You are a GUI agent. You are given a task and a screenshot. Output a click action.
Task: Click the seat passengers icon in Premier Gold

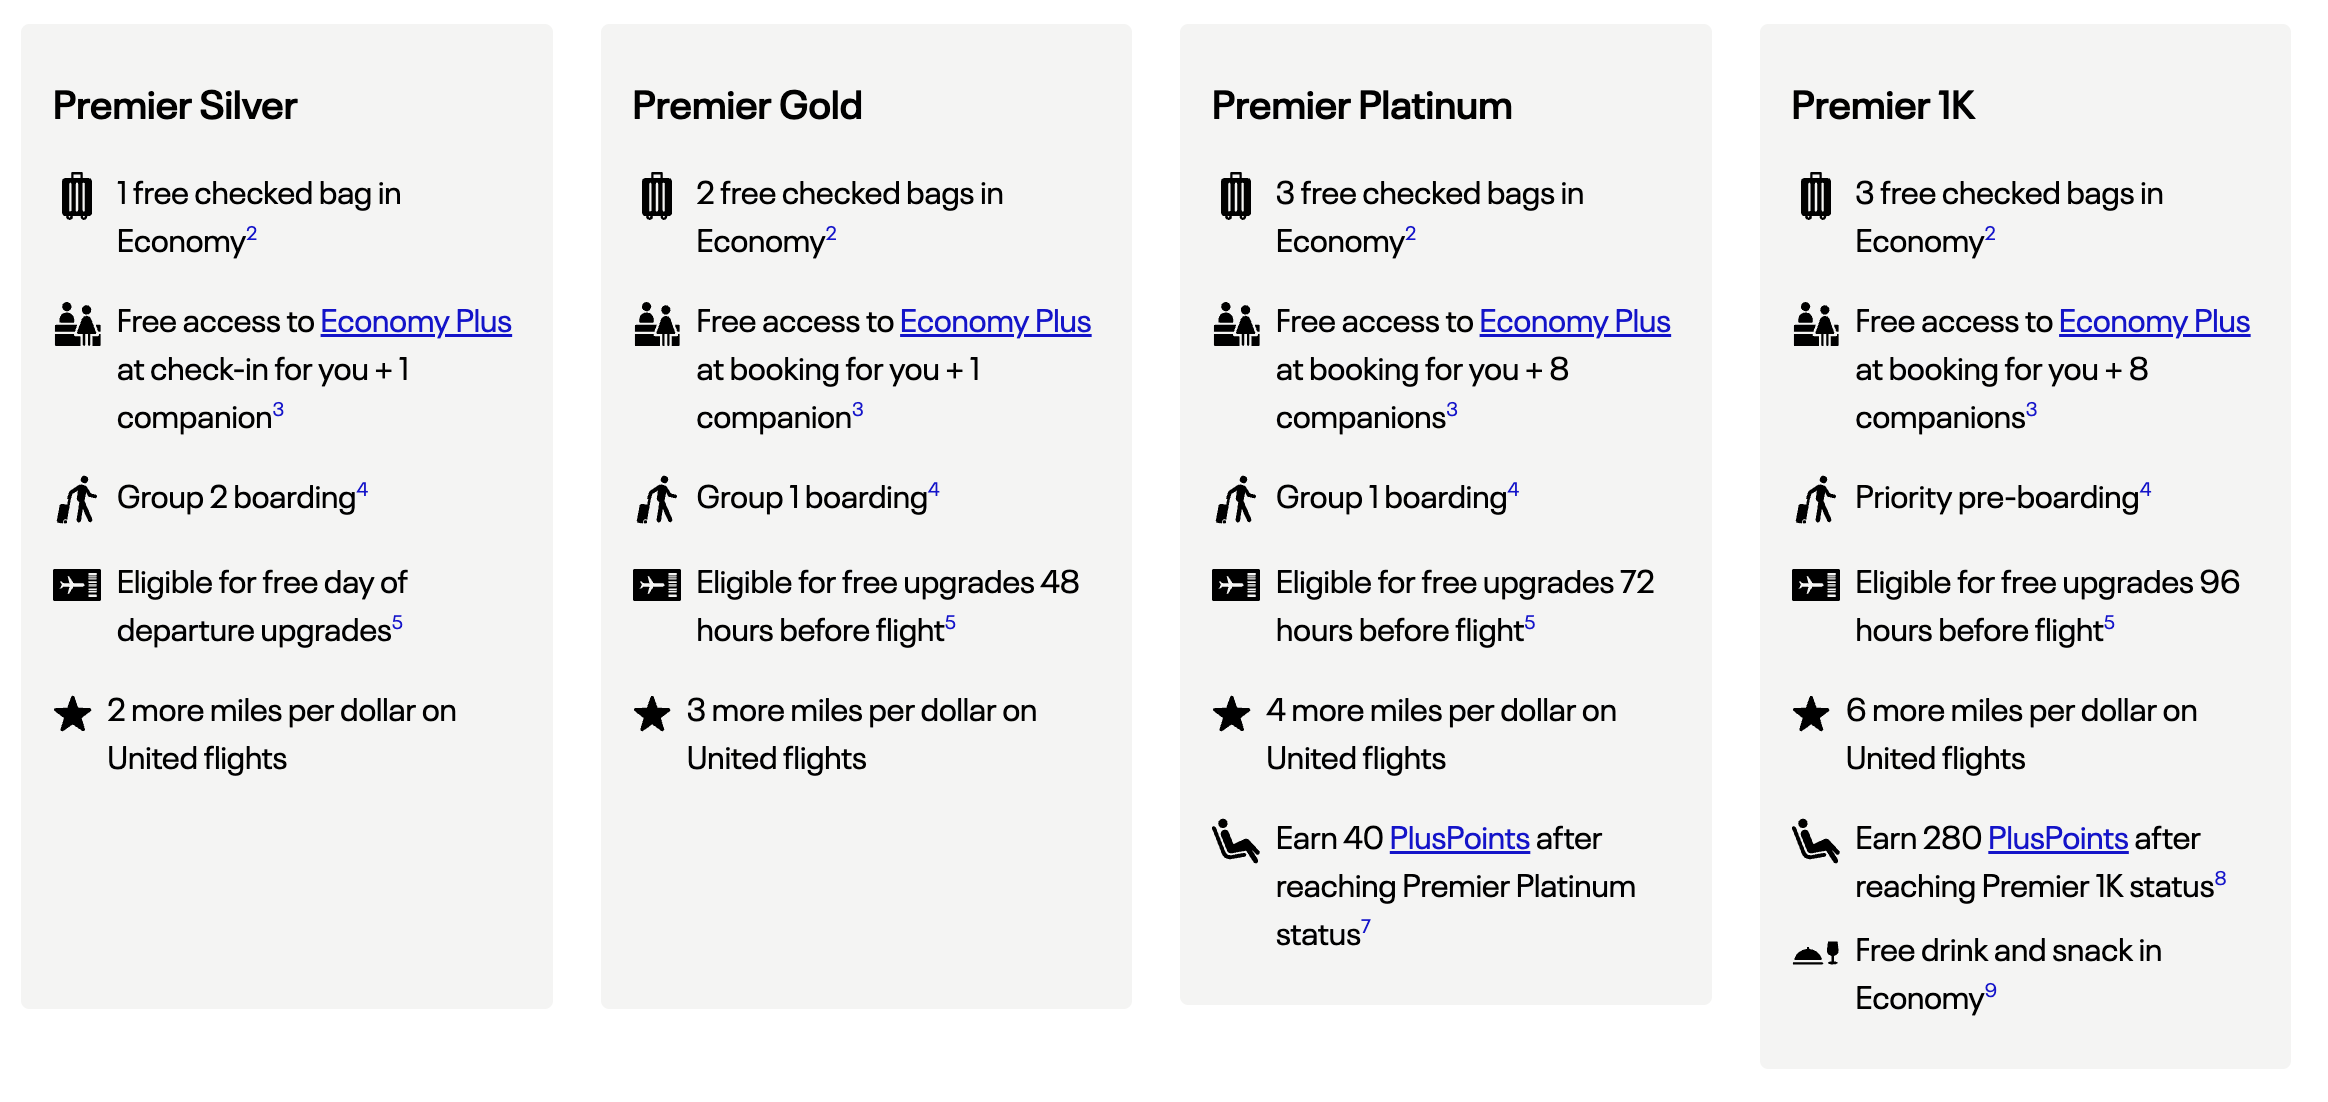[657, 324]
